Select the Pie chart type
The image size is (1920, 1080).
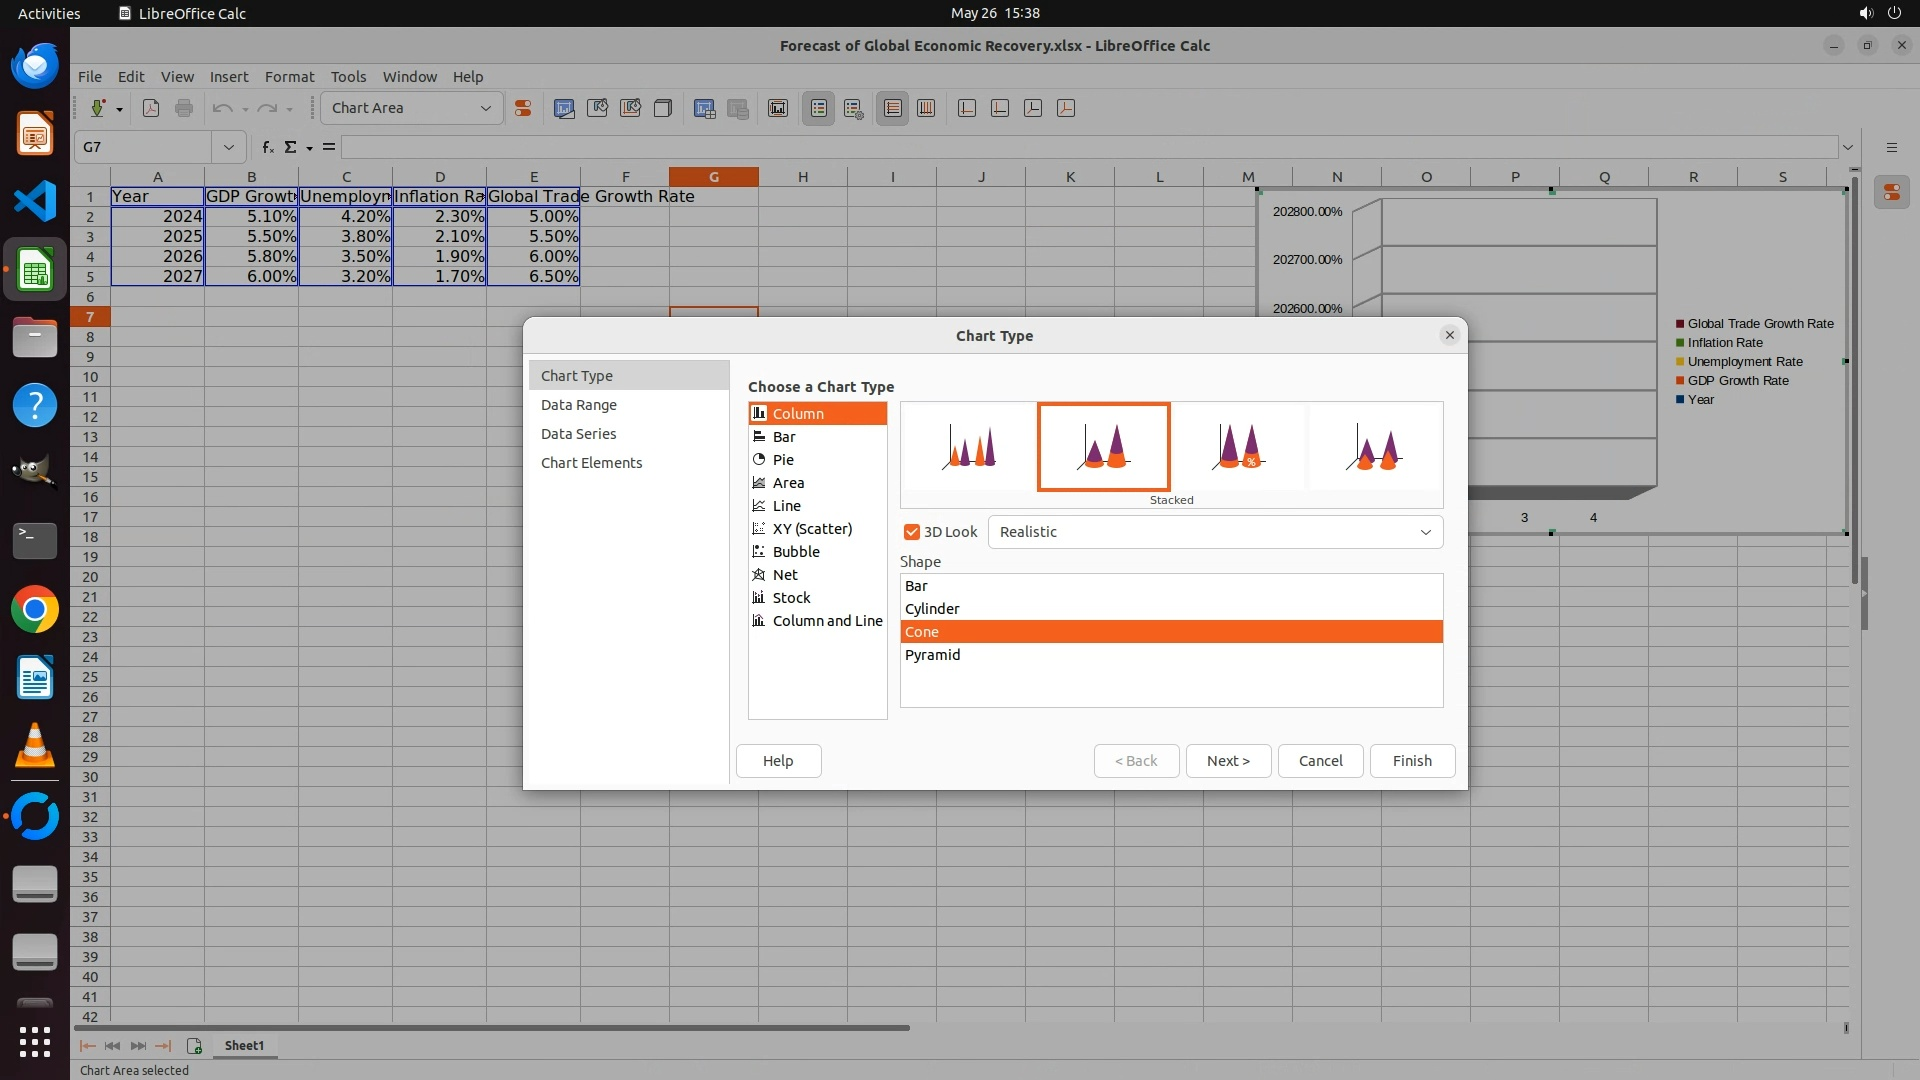(x=783, y=460)
